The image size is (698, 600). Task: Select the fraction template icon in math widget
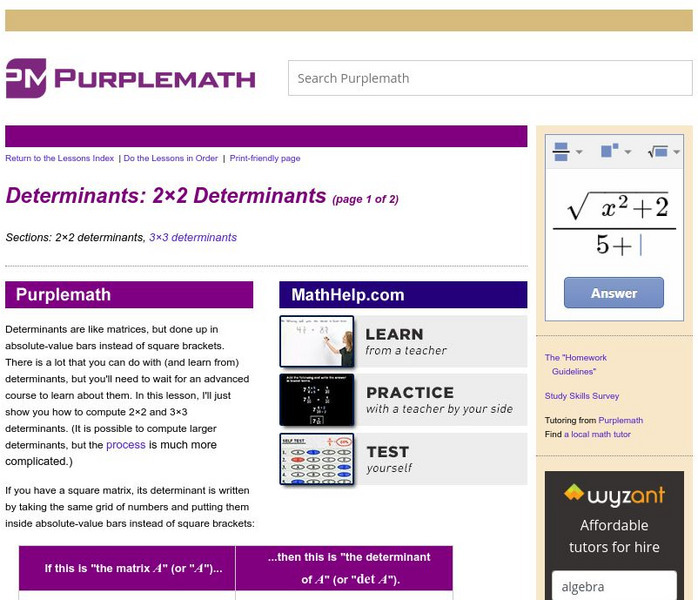point(561,152)
